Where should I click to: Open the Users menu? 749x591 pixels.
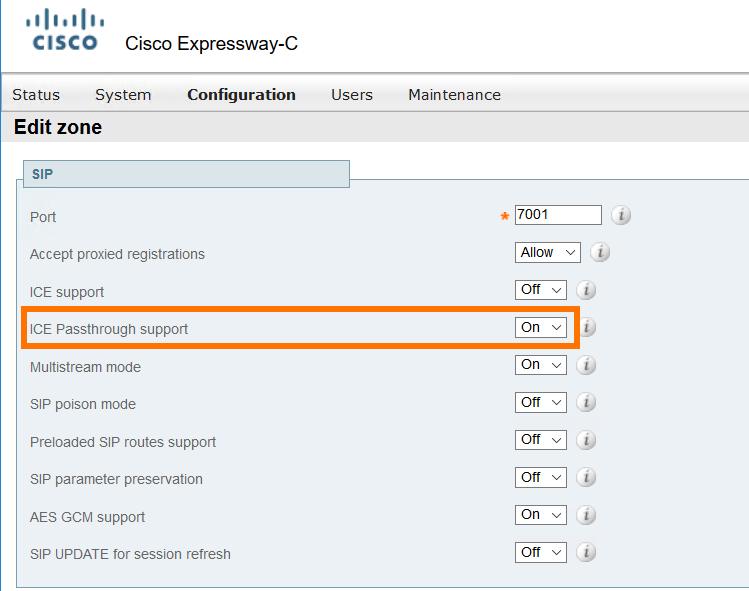[352, 95]
